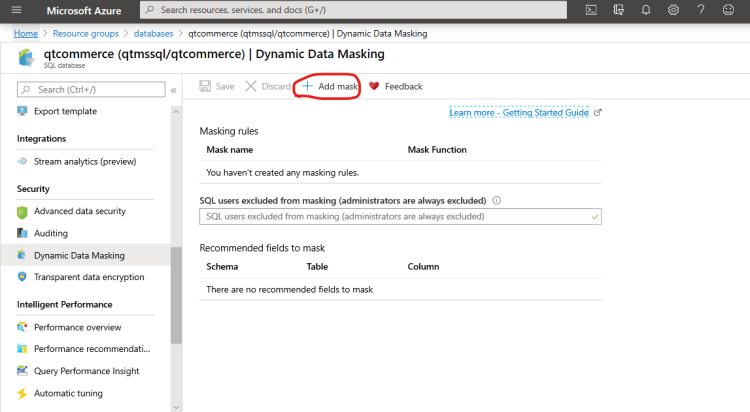
Task: Select Dynamic Data Masking in sidebar
Action: pos(79,255)
